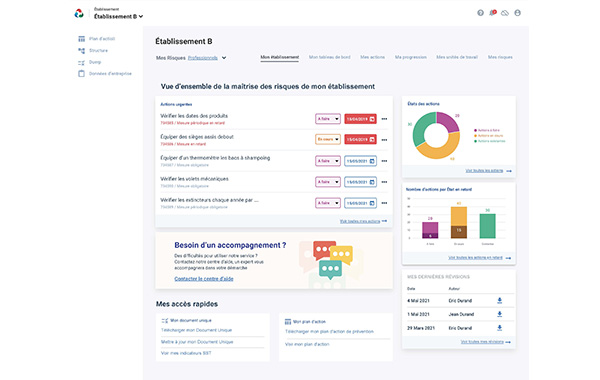
Task: Download the 29 Mars 2021 revision
Action: click(499, 328)
